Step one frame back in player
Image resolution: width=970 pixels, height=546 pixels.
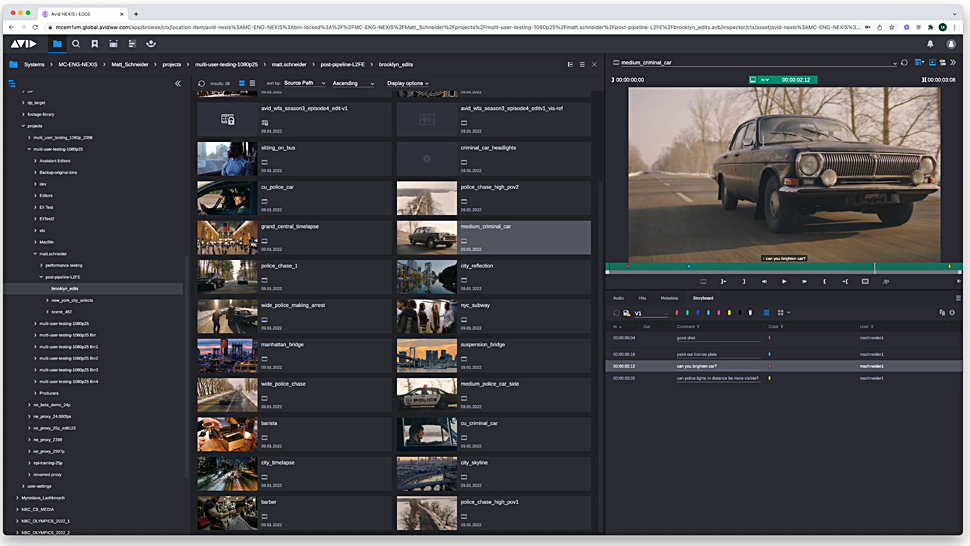coord(765,282)
